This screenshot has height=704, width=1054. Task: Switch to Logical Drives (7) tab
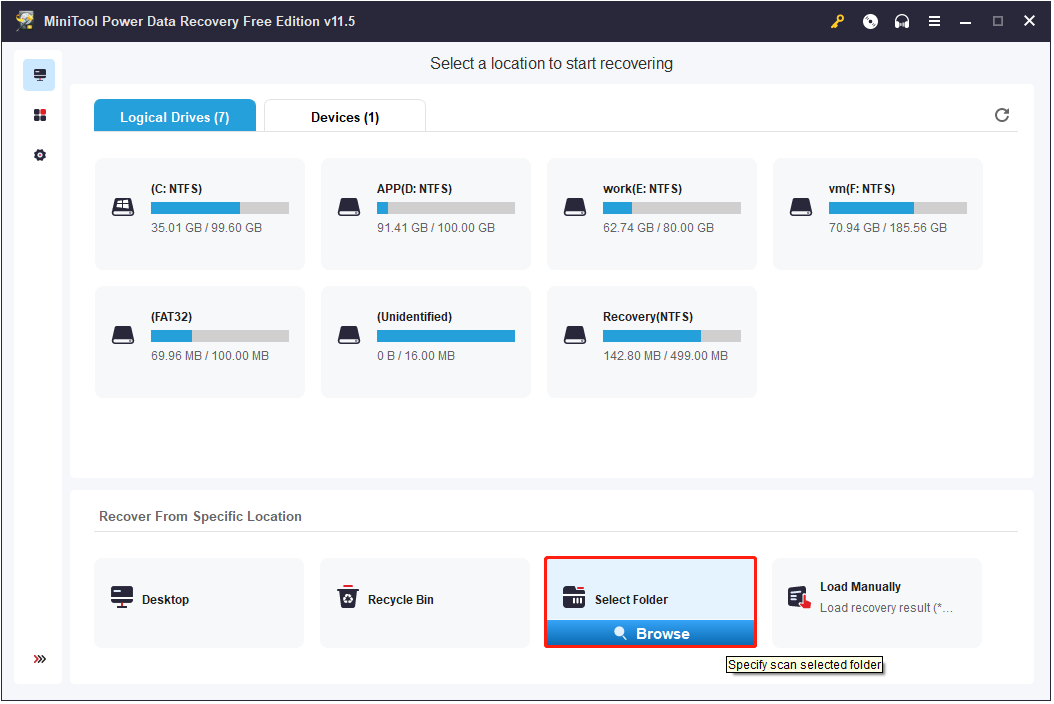coord(175,116)
